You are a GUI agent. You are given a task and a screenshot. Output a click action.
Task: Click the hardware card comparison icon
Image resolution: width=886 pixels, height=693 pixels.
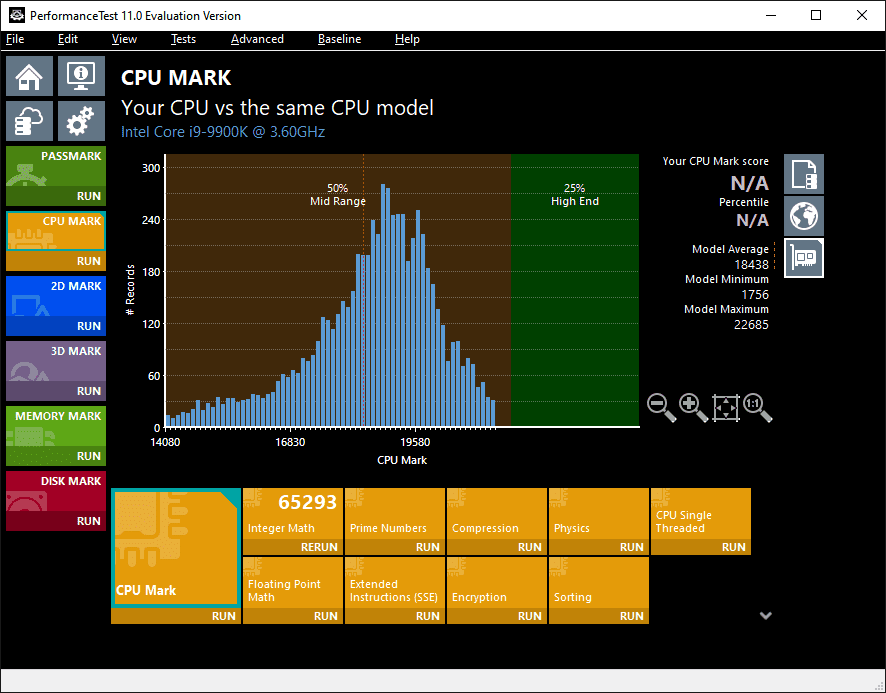tap(804, 258)
